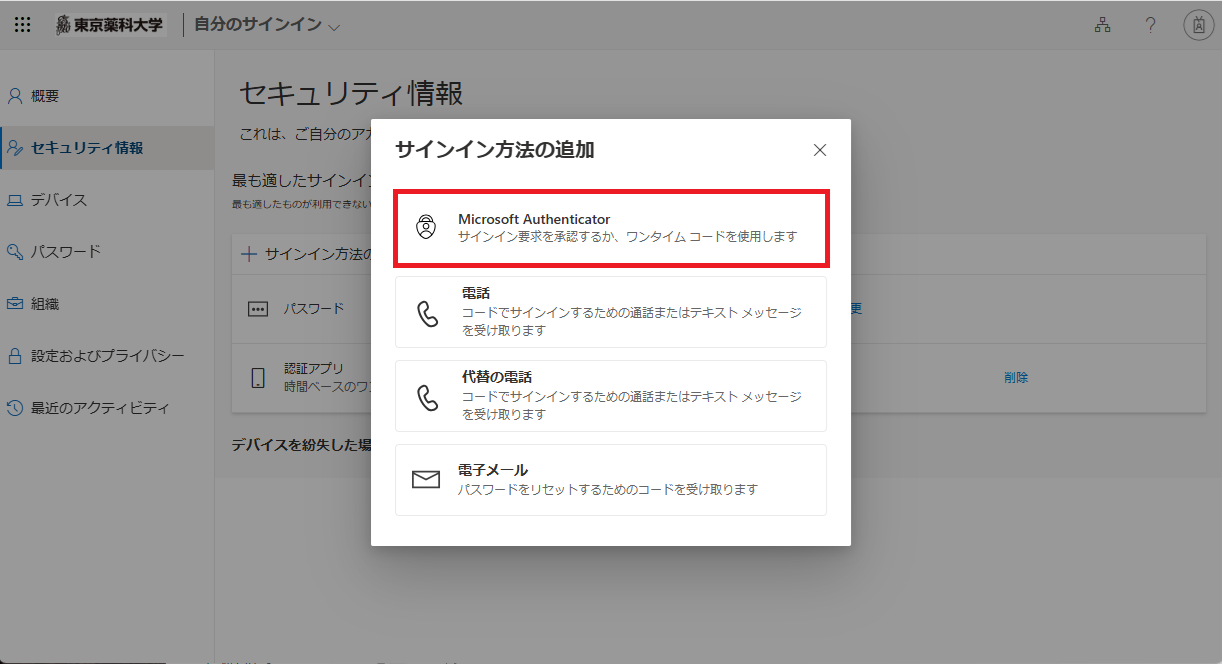
Task: Click the organization switcher icon in top bar
Action: click(x=1102, y=25)
